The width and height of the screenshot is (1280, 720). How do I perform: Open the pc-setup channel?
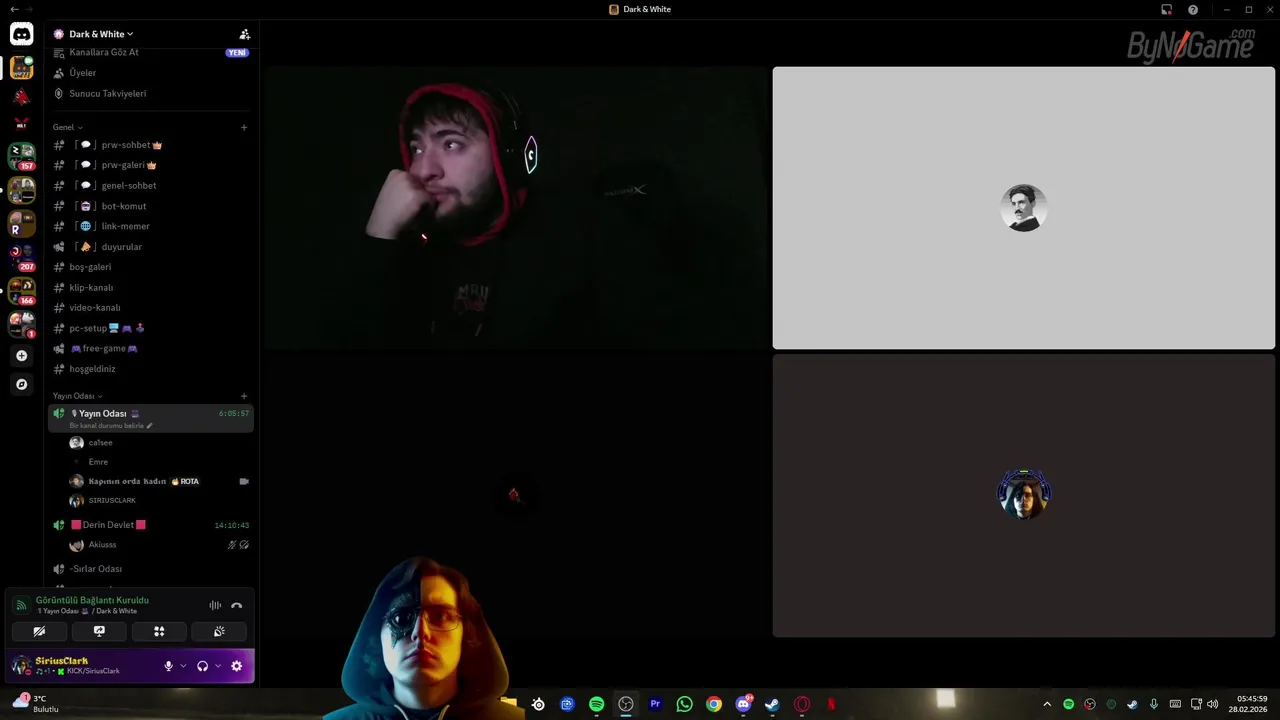150,328
